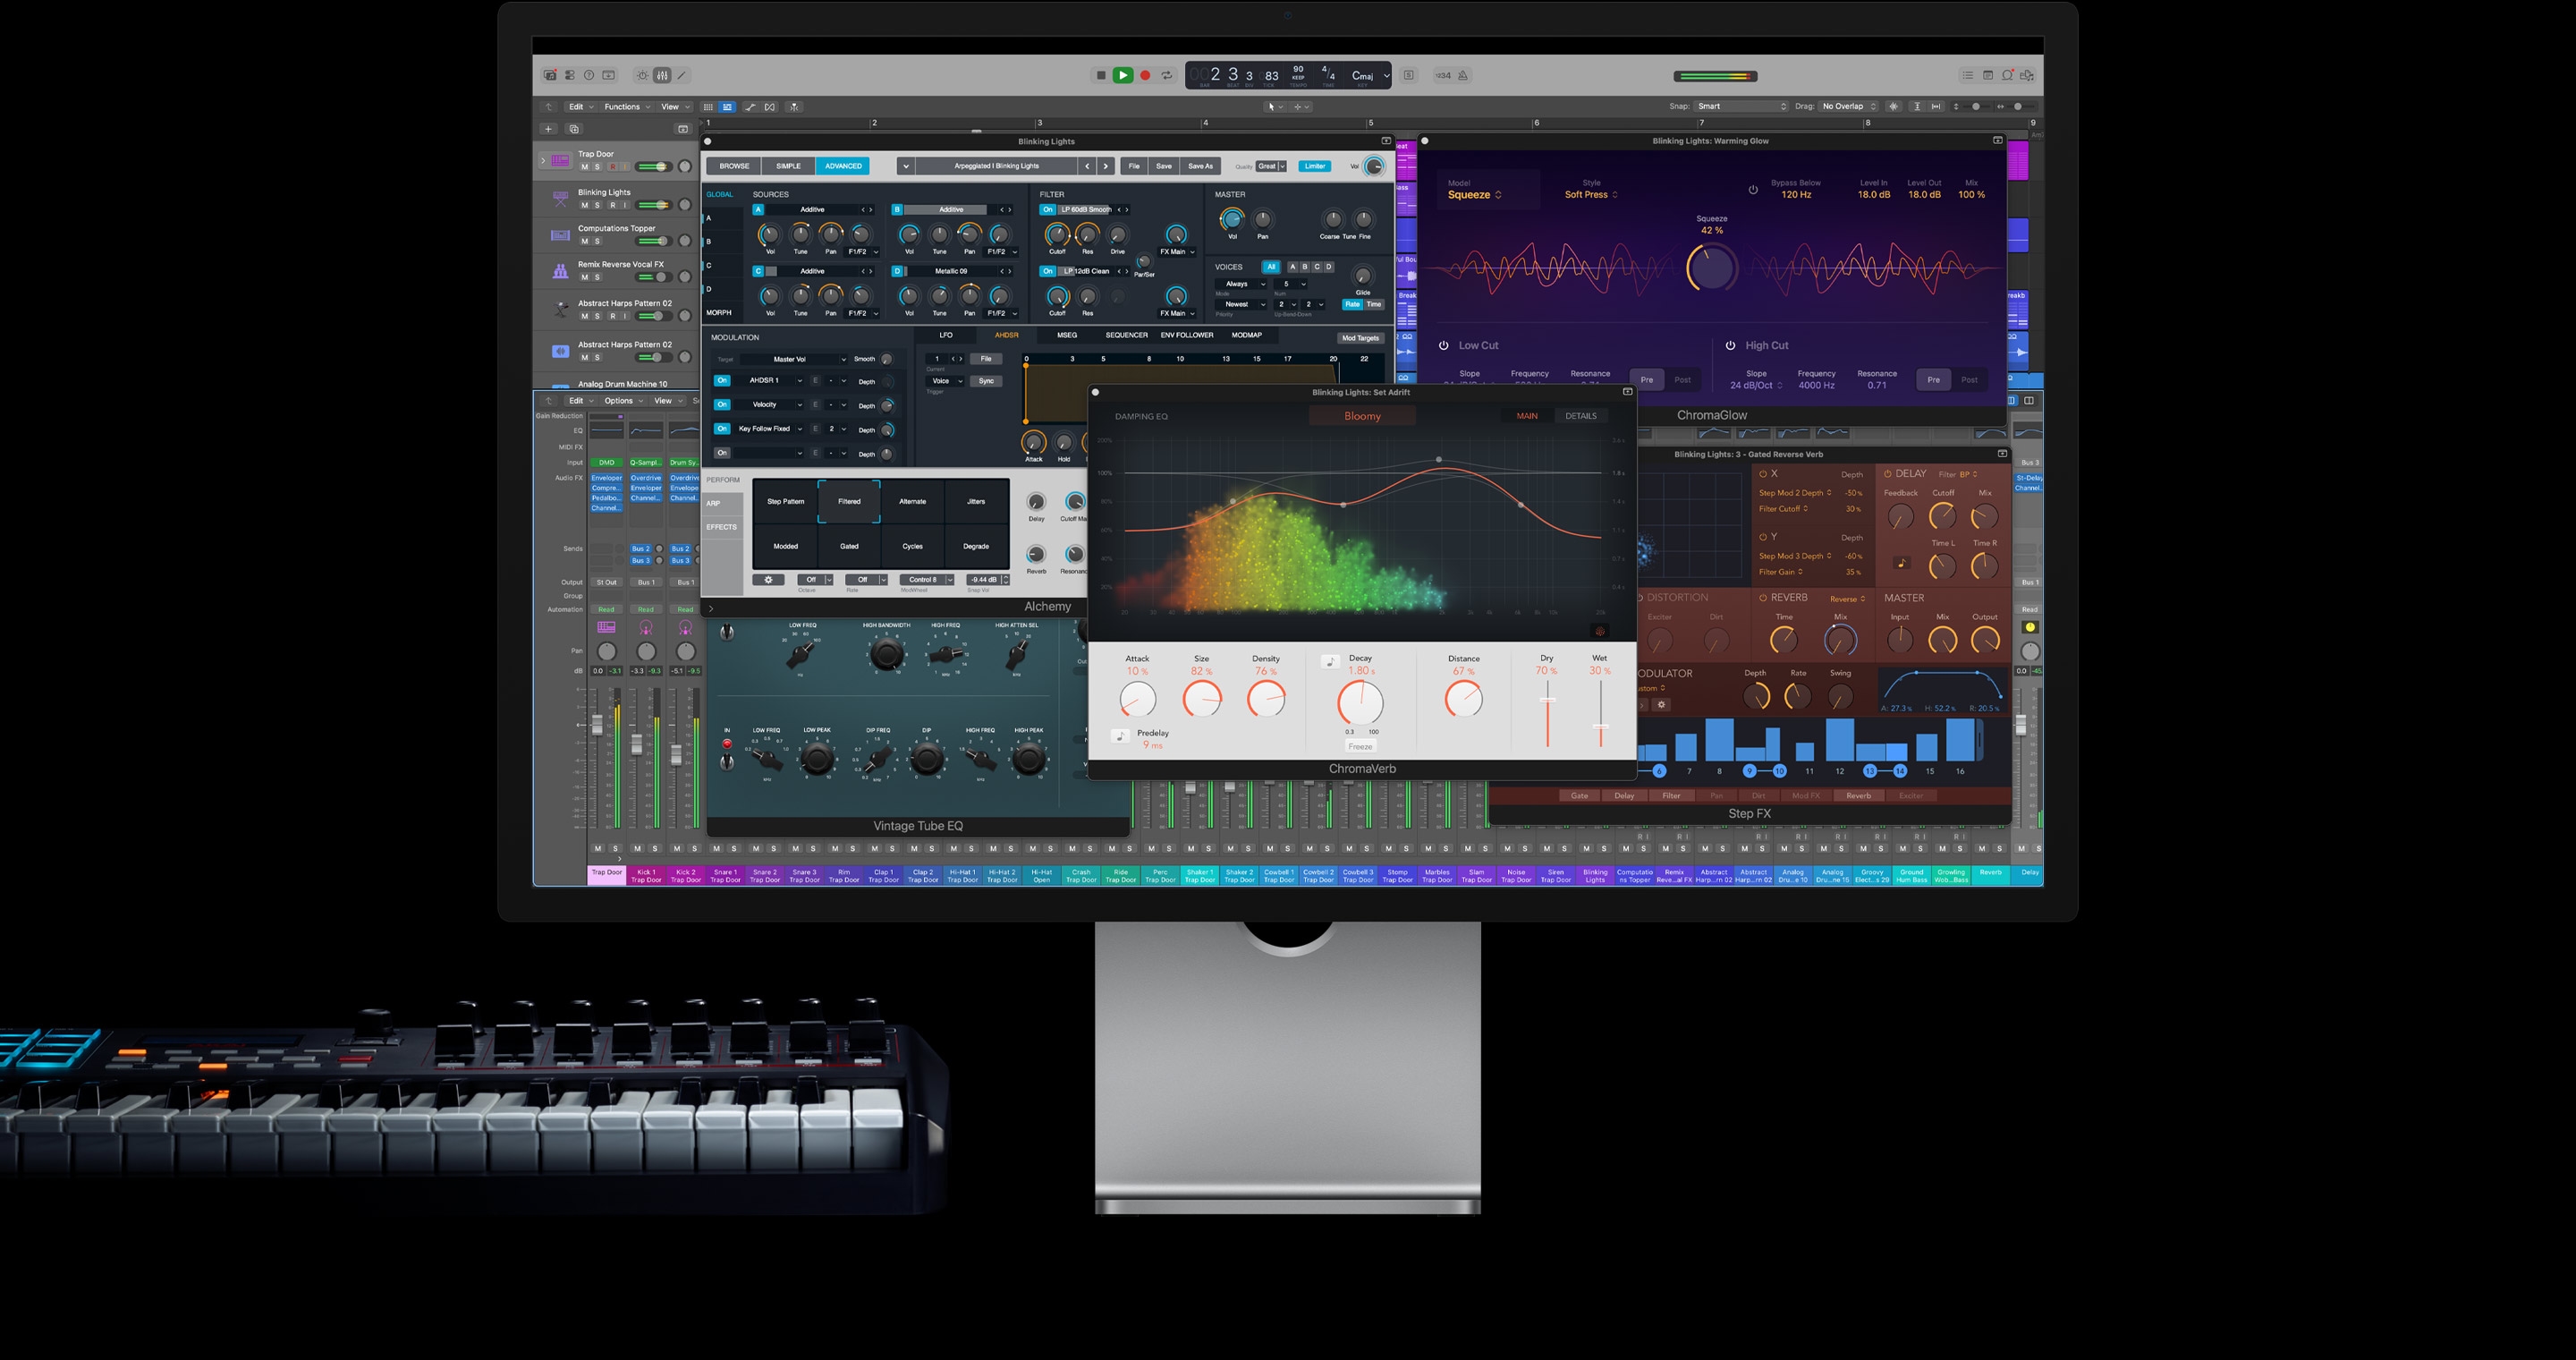Open the Functions menu in the piano roll

pos(620,106)
